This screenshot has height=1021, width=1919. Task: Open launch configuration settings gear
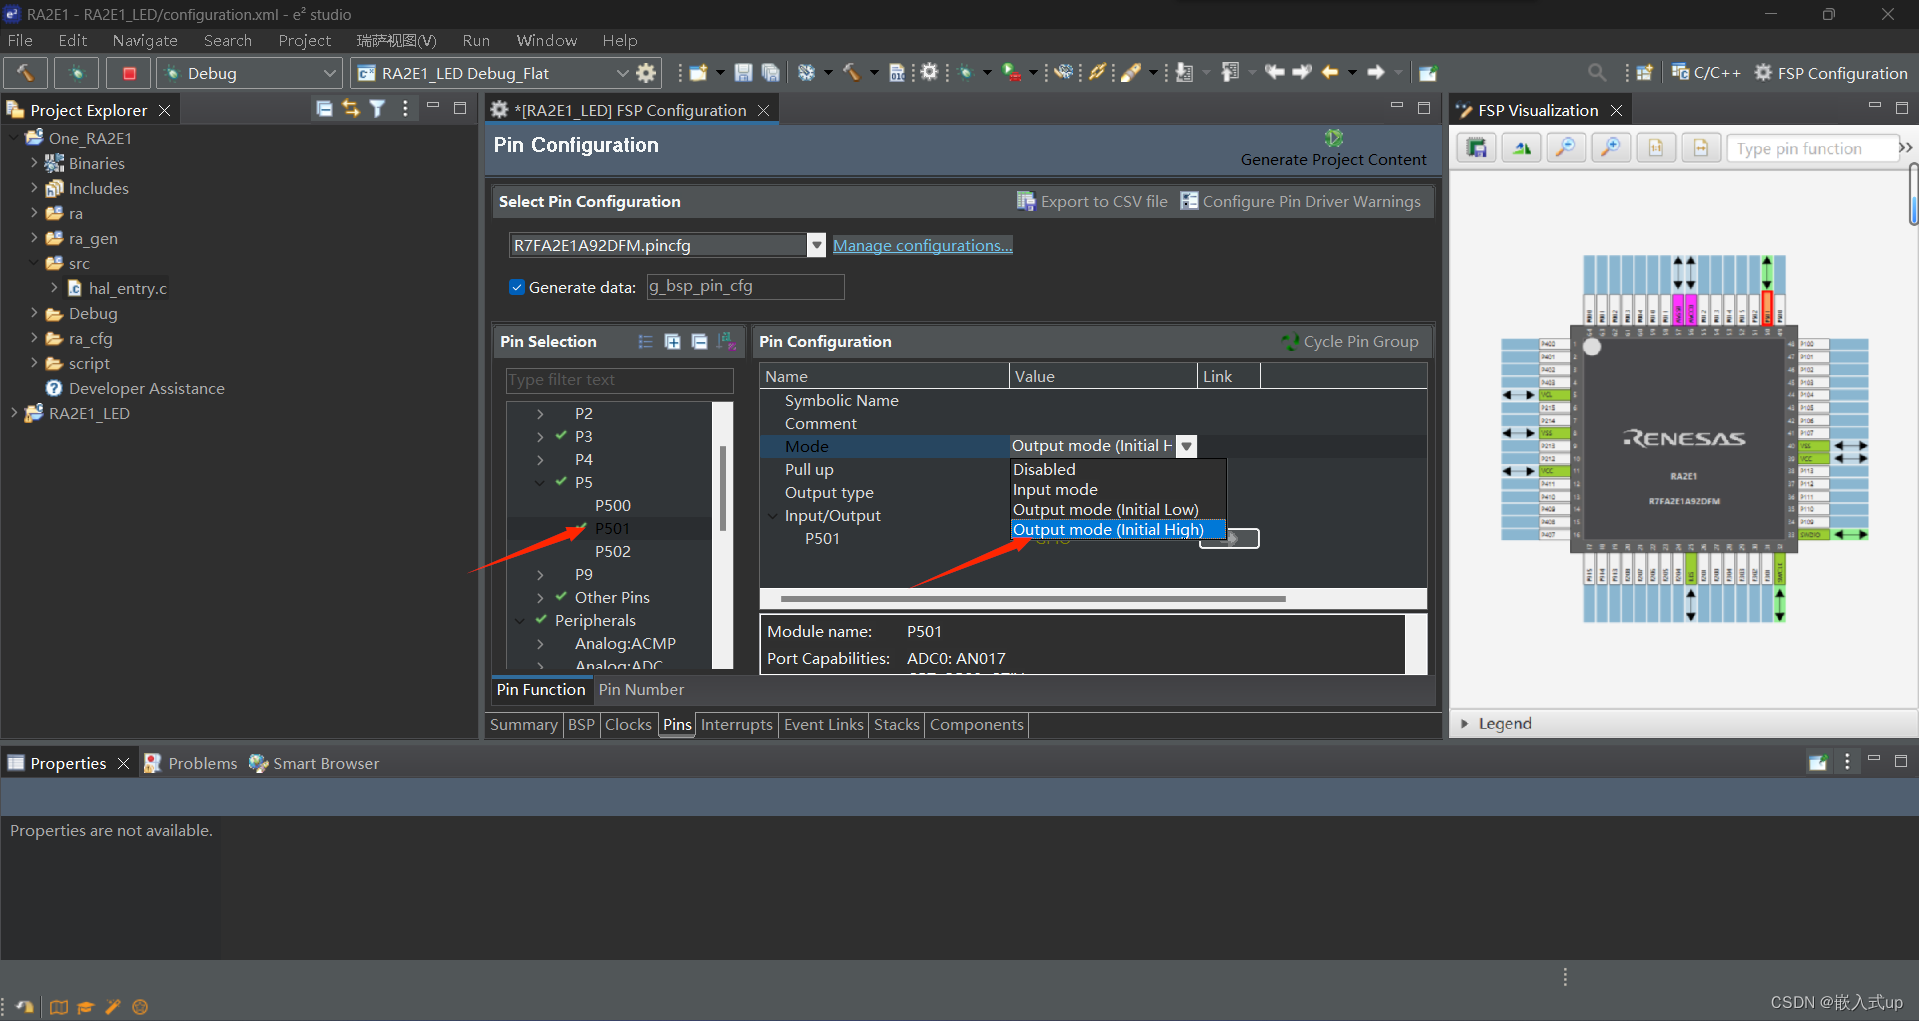(647, 73)
